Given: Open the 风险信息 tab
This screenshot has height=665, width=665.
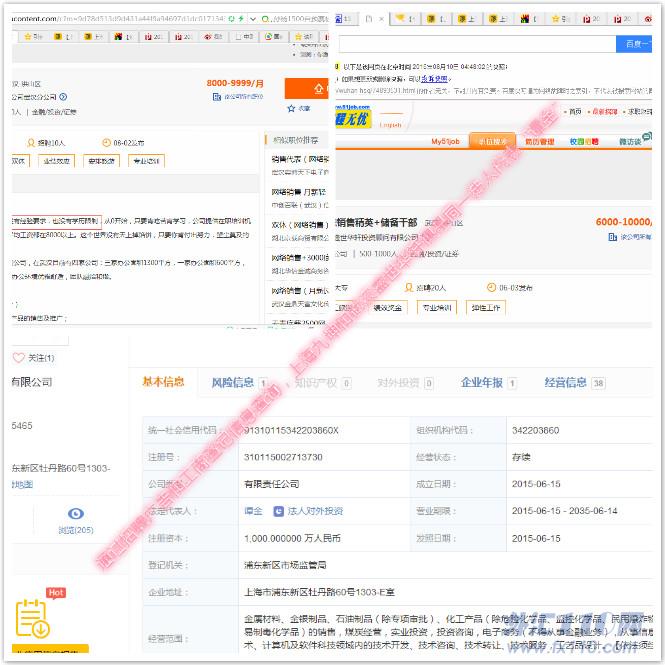Looking at the screenshot, I should pyautogui.click(x=232, y=383).
